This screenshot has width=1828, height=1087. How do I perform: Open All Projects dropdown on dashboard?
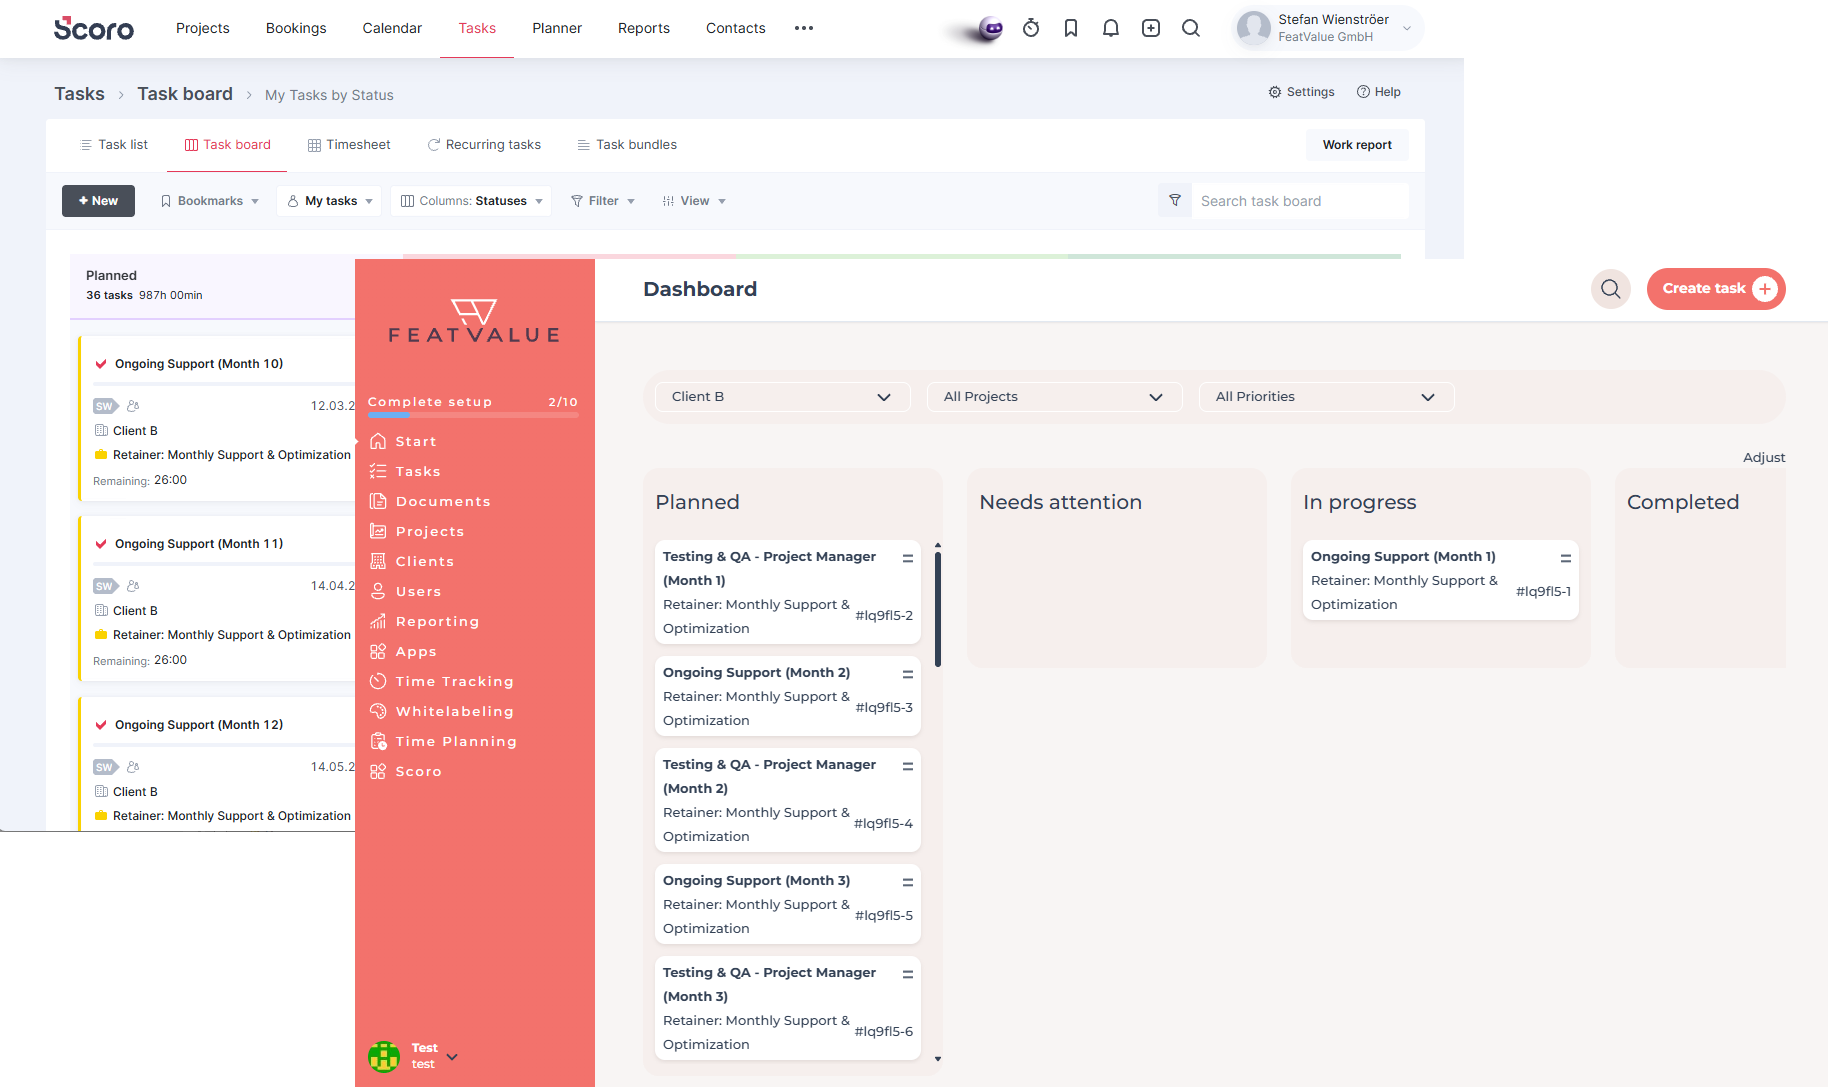[x=1055, y=397]
